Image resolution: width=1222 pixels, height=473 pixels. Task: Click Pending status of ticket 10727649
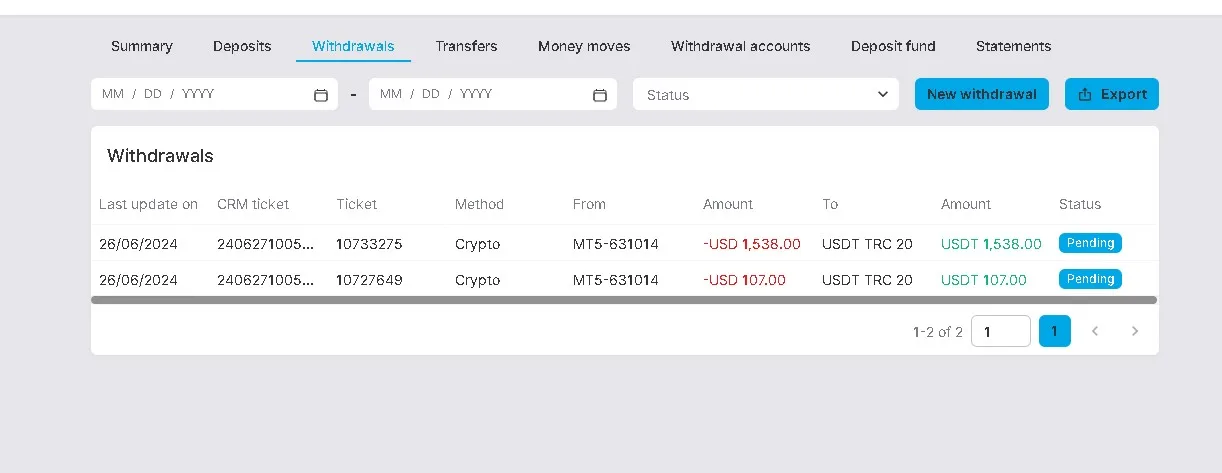click(1090, 279)
